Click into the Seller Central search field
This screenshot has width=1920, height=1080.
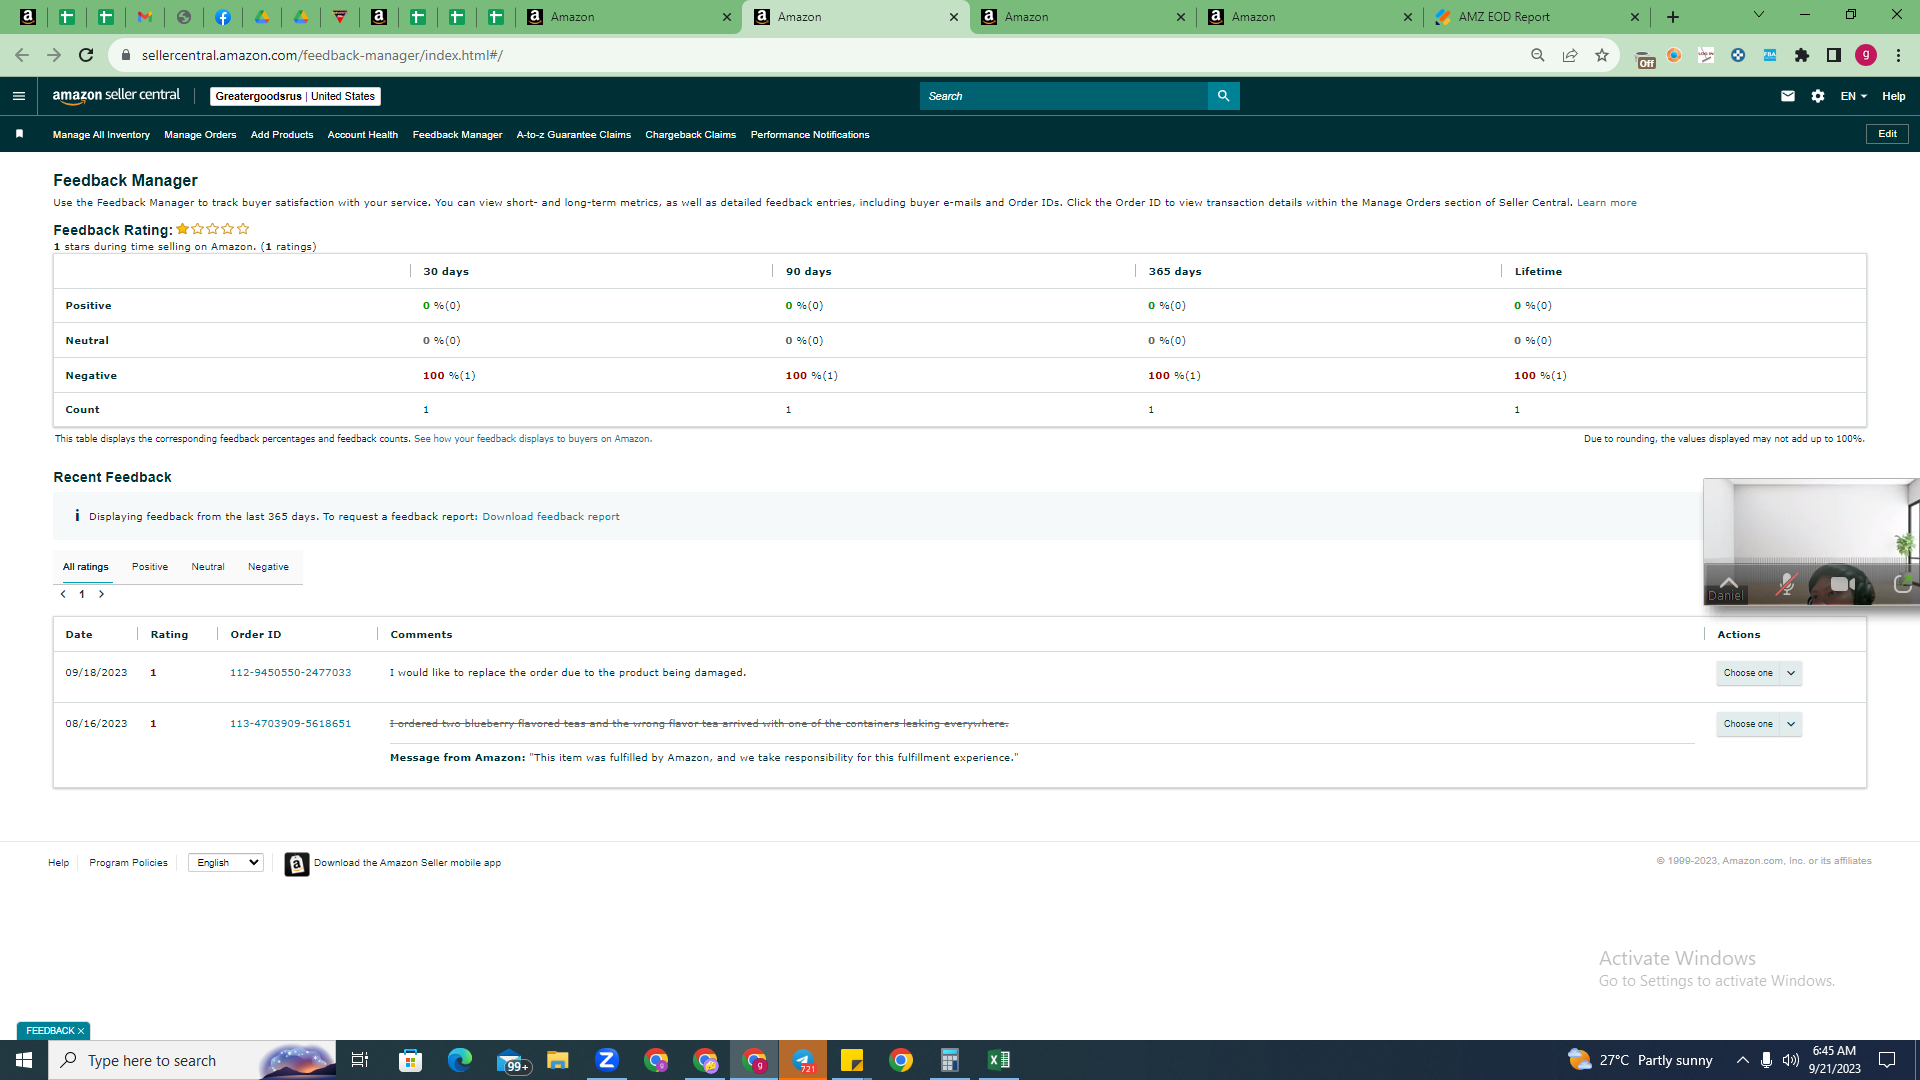coord(1064,96)
